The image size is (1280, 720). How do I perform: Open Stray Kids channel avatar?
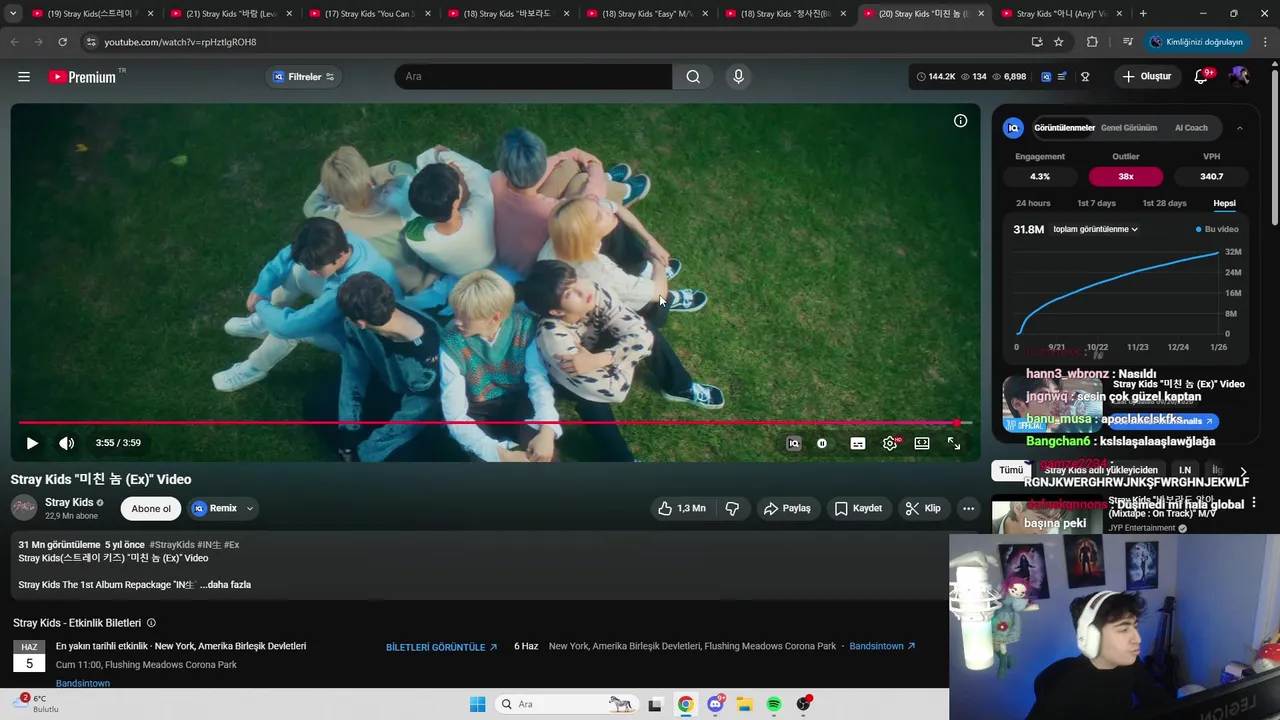point(24,508)
